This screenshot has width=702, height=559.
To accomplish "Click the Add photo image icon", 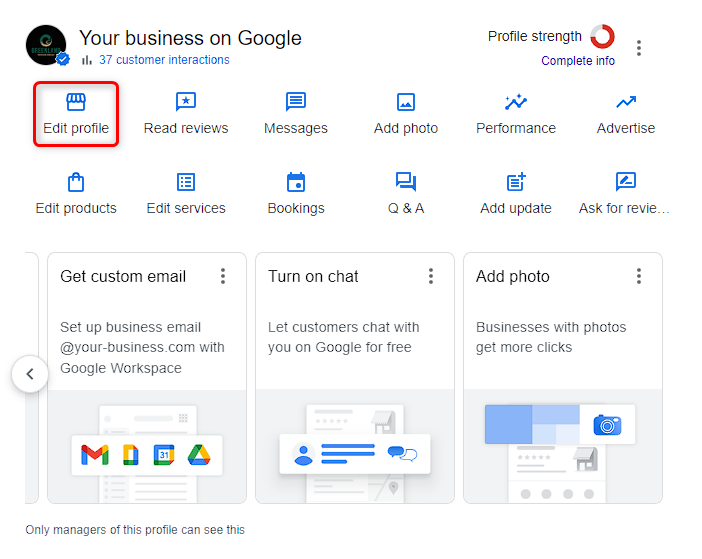I will click(x=406, y=102).
